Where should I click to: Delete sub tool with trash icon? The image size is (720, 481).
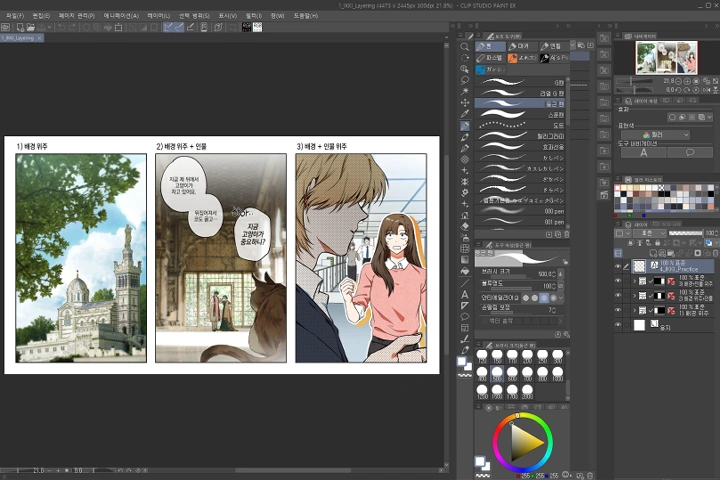[567, 235]
